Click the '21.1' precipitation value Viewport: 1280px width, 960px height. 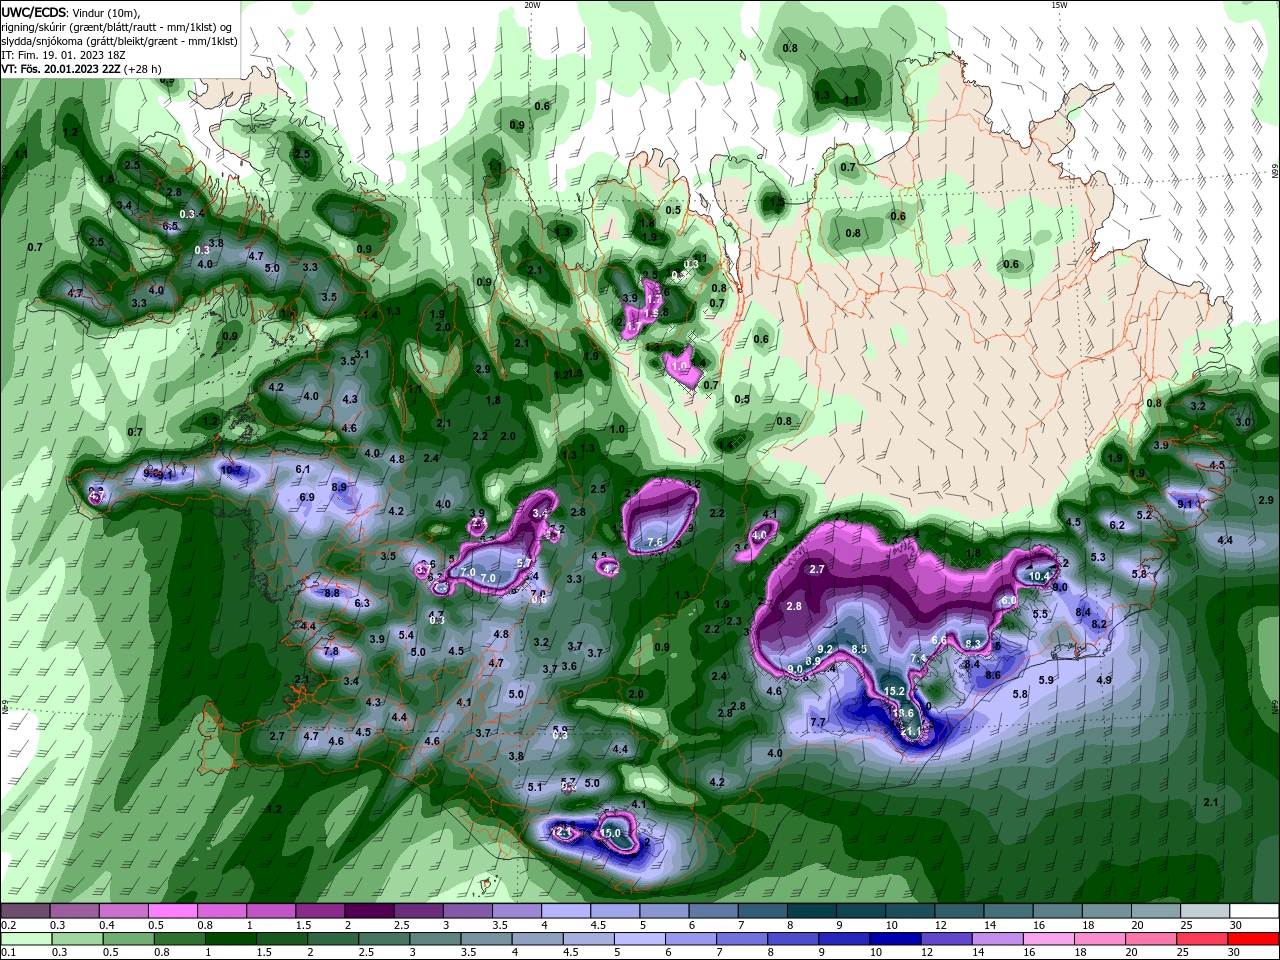click(x=910, y=732)
